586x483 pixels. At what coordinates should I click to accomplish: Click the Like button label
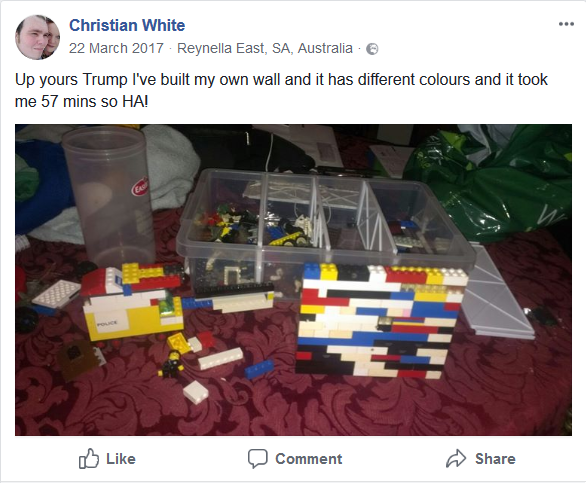[x=121, y=459]
